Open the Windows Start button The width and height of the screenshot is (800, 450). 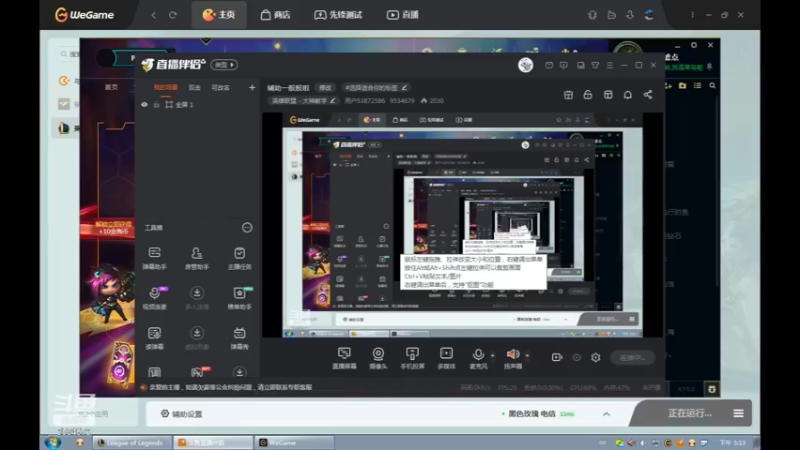click(x=53, y=442)
